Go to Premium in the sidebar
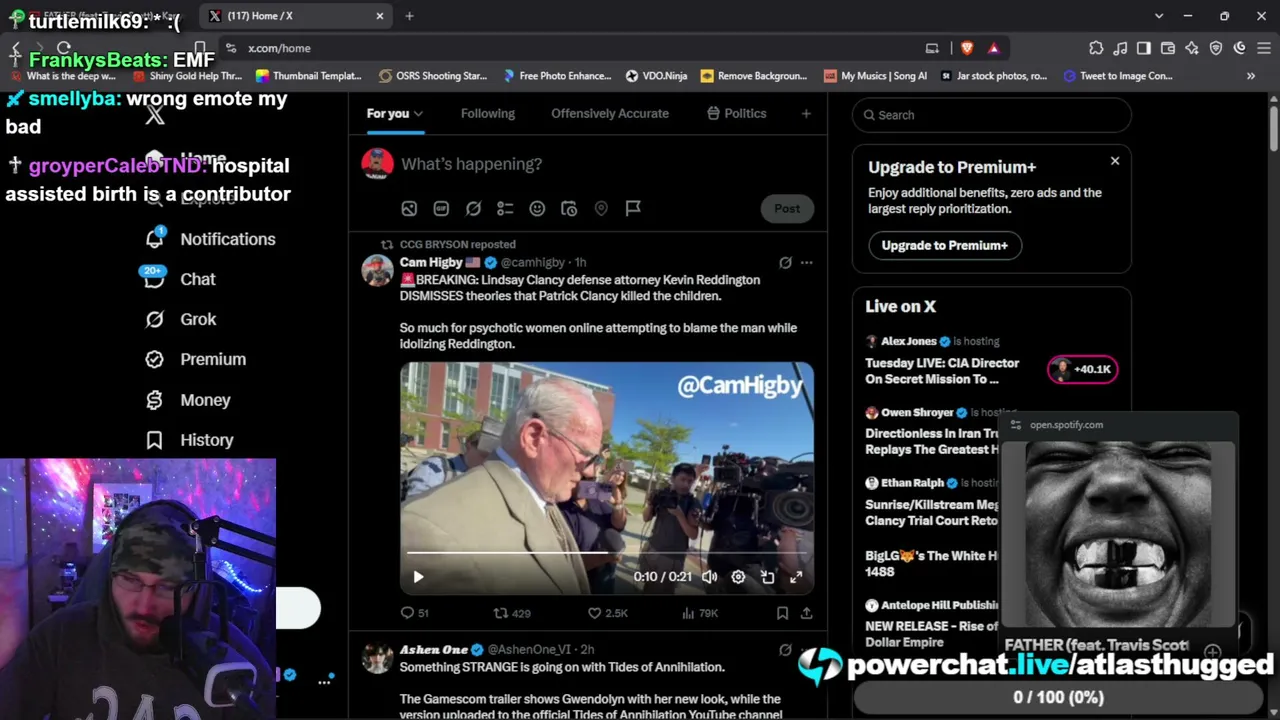The width and height of the screenshot is (1280, 720). [196, 359]
